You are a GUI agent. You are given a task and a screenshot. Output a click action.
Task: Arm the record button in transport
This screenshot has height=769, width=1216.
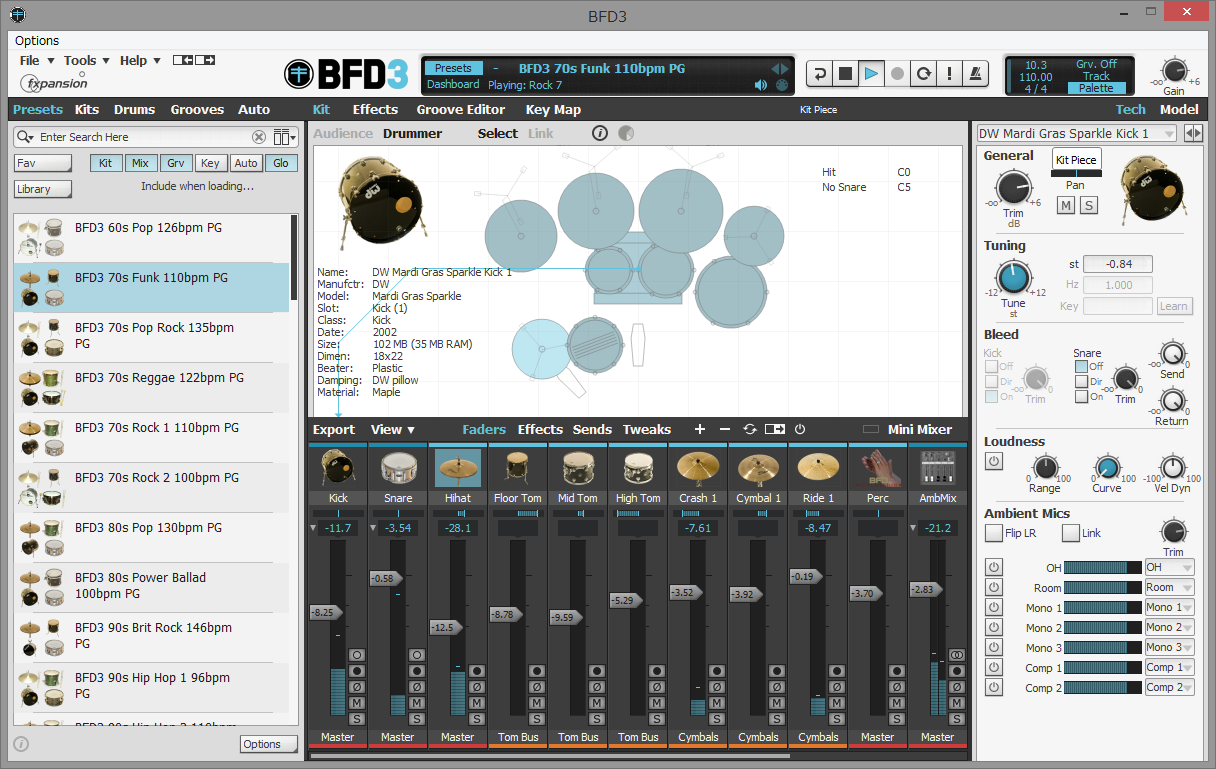(897, 73)
